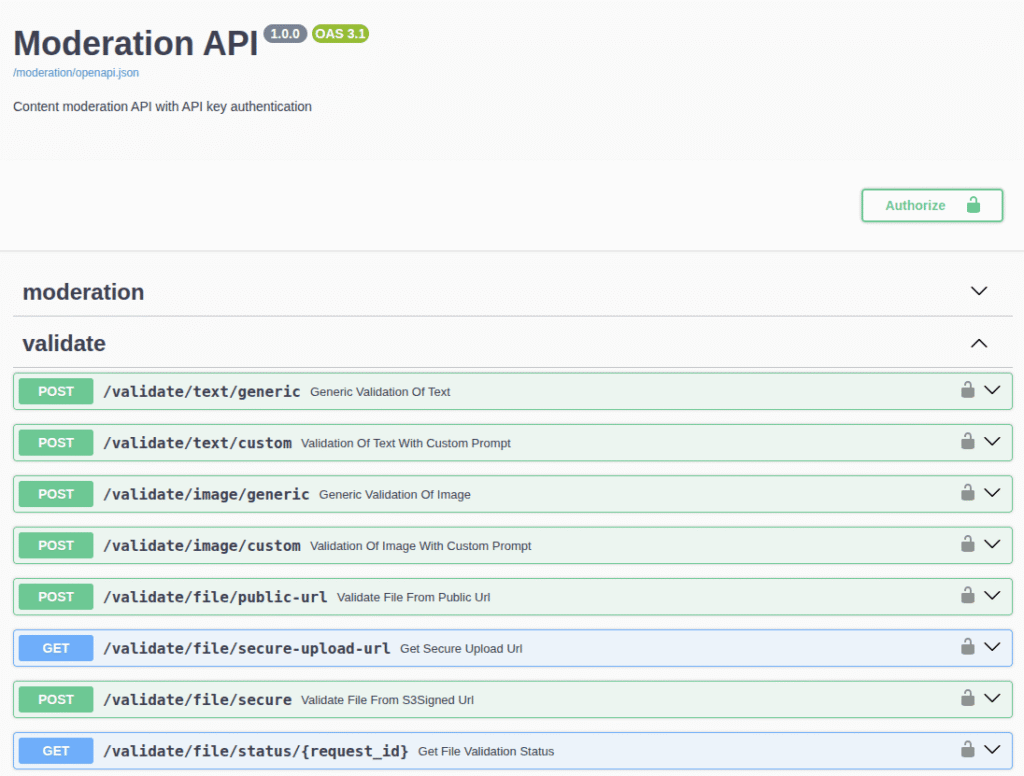Click lock icon on file status endpoint row
1024x776 pixels.
tap(967, 749)
